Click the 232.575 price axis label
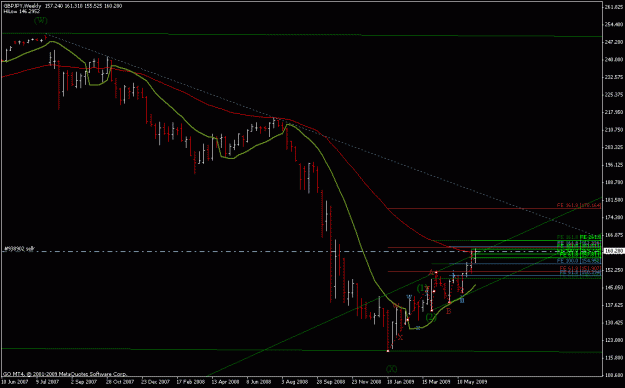 point(614,77)
